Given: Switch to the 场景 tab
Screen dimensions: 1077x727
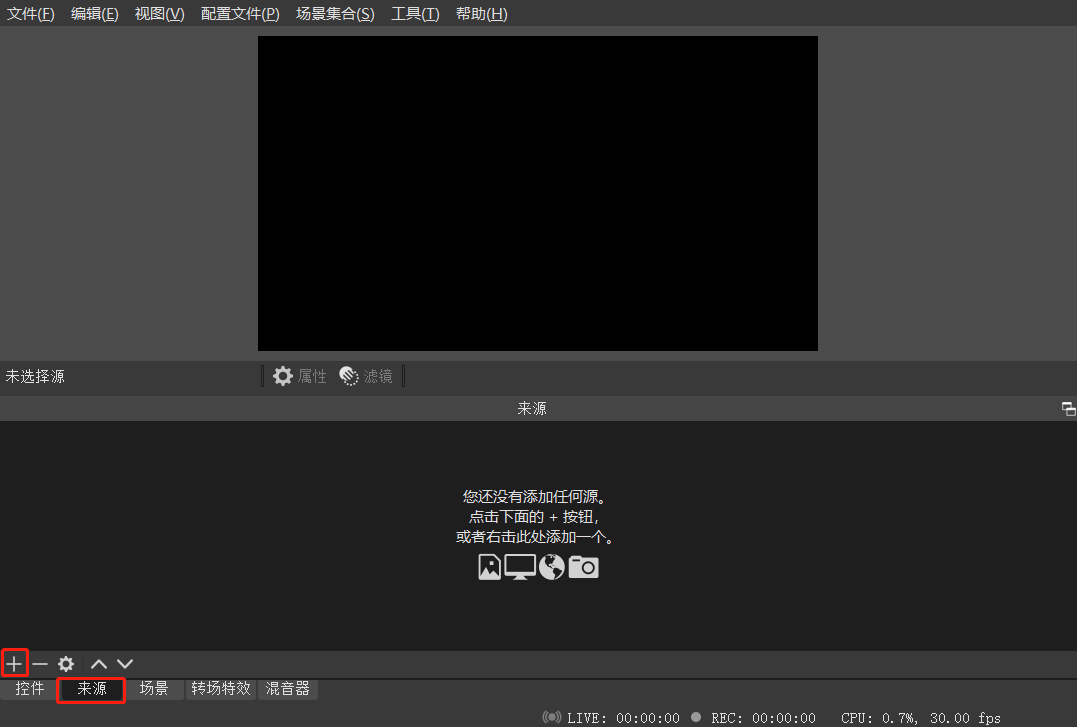Looking at the screenshot, I should (154, 689).
